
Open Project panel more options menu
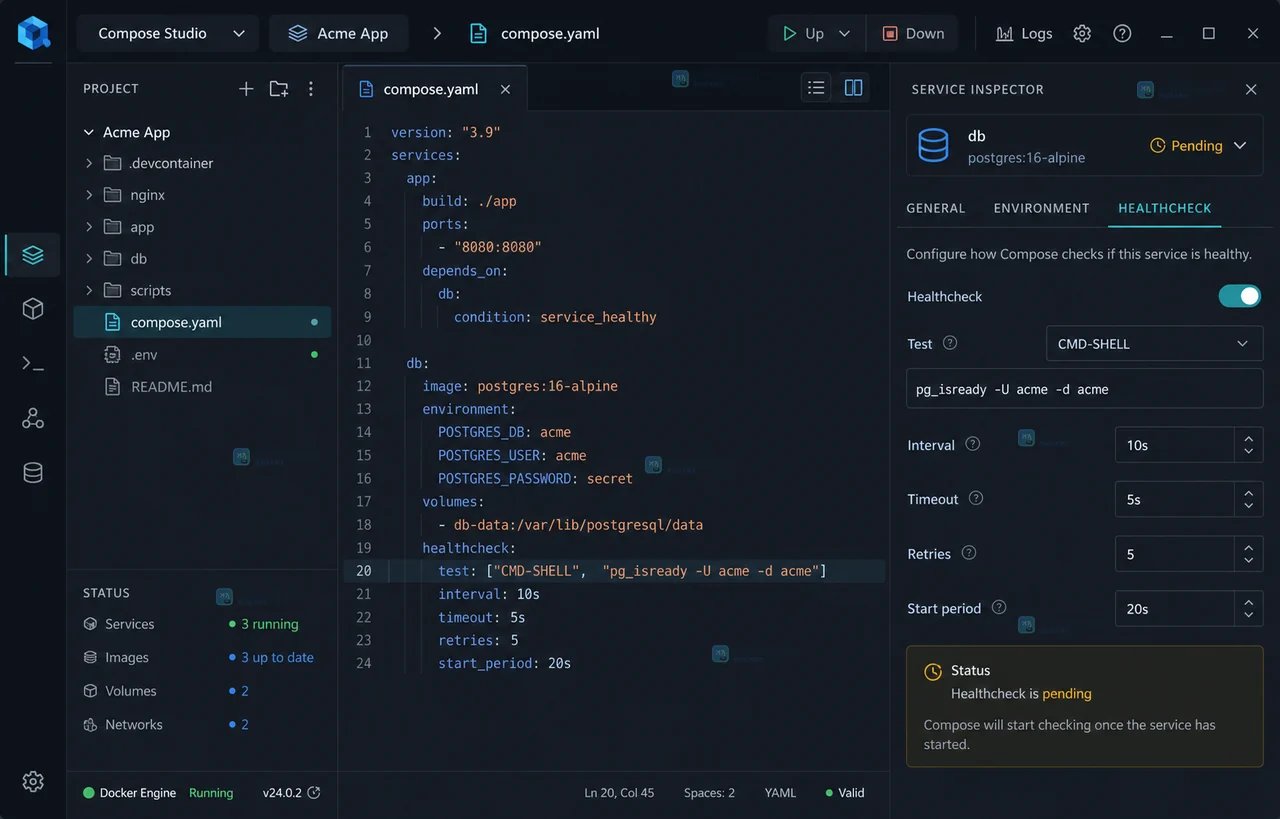click(311, 89)
